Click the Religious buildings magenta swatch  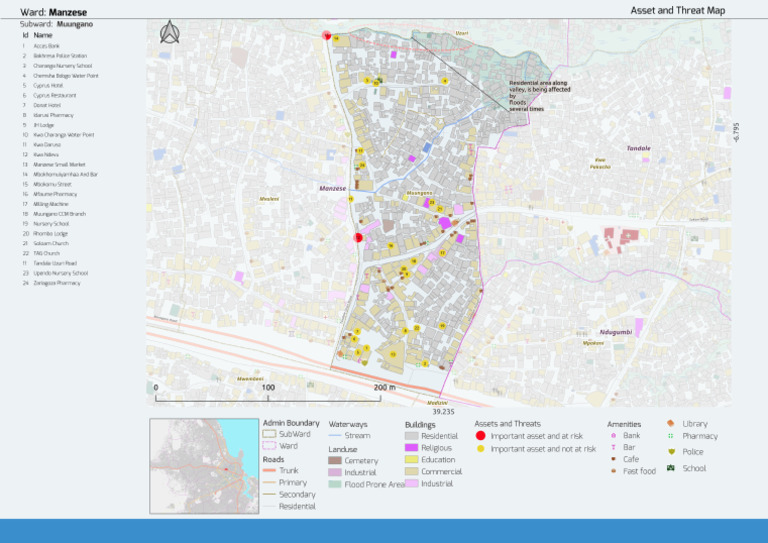(411, 448)
